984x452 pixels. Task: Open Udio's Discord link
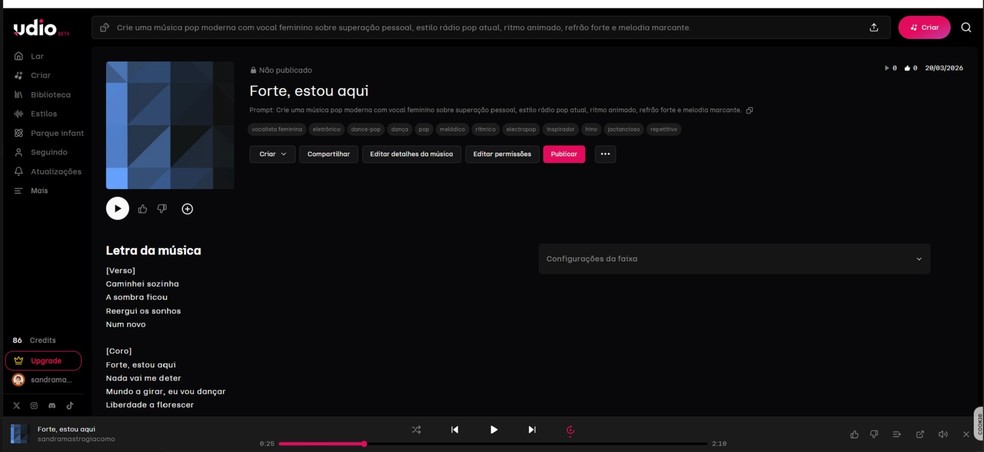click(x=52, y=406)
